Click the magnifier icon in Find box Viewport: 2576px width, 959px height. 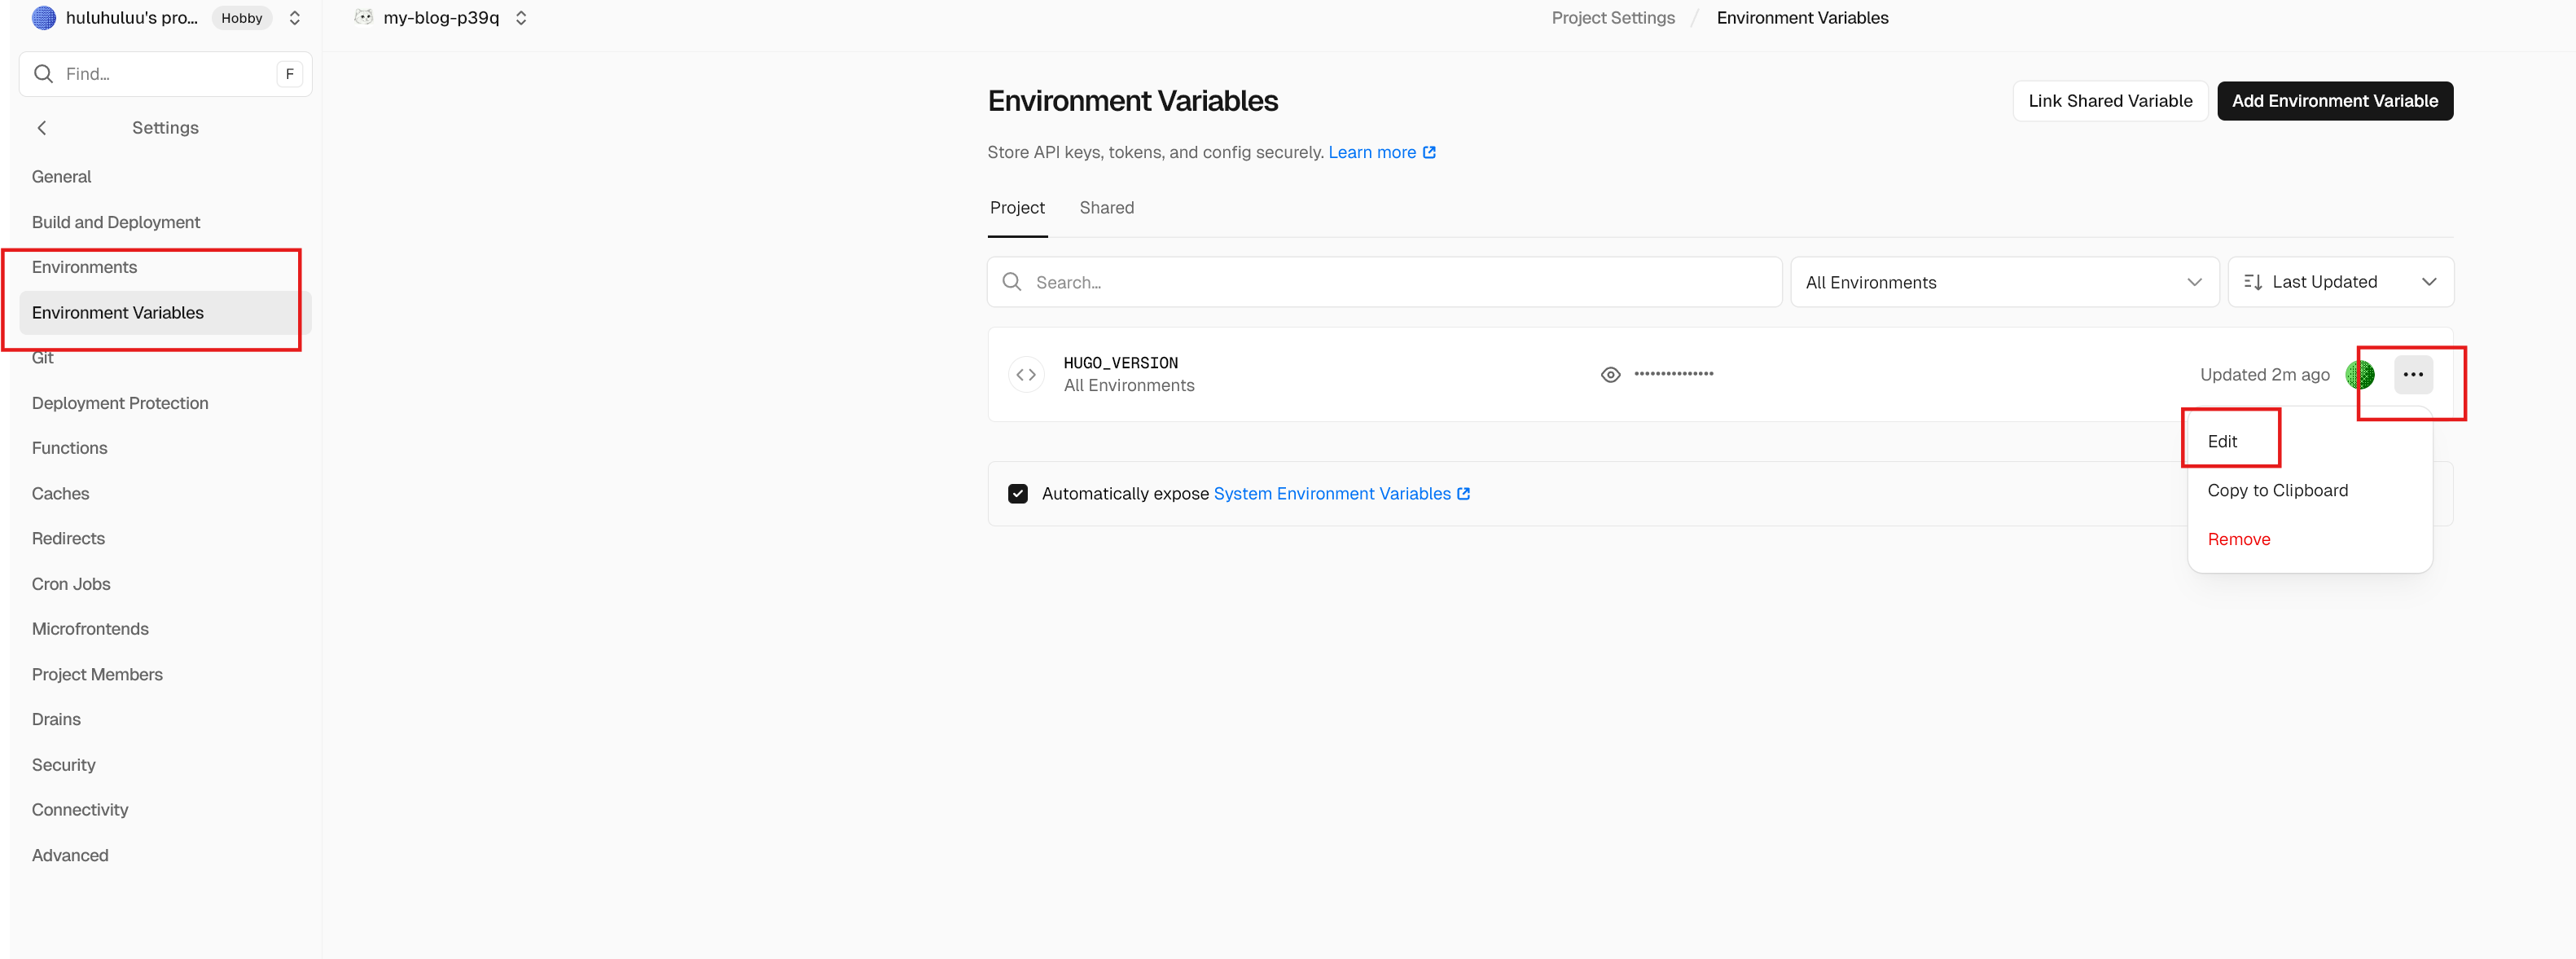pos(44,74)
